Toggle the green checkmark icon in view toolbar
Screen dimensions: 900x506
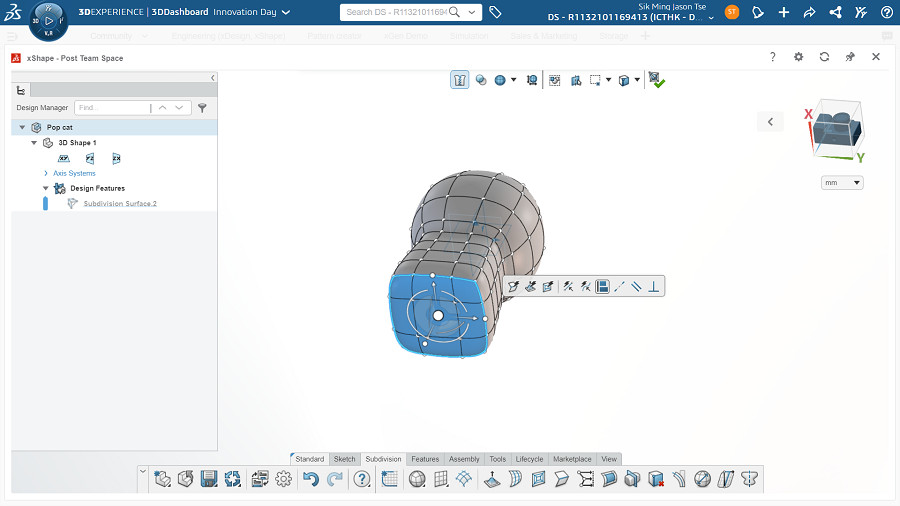pos(656,80)
